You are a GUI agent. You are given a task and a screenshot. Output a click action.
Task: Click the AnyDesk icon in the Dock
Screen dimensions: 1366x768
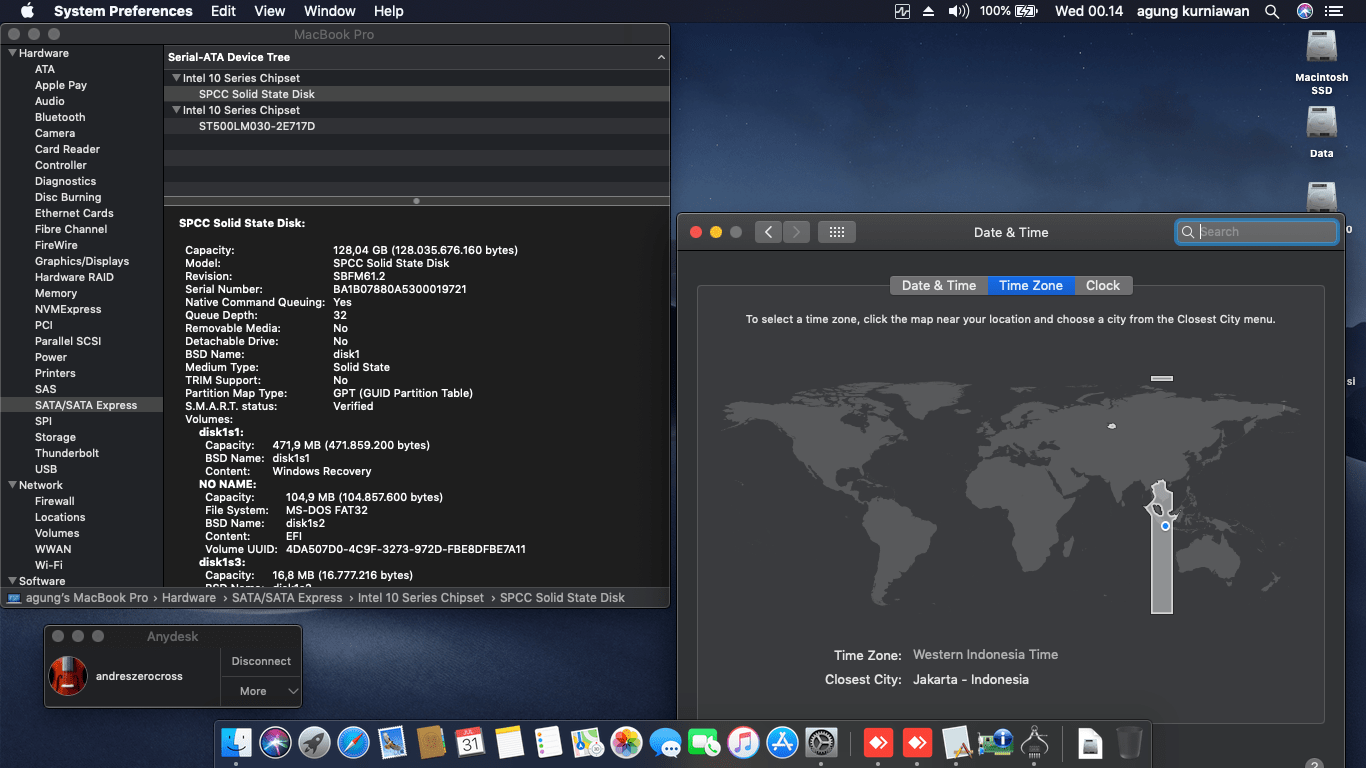[x=878, y=743]
